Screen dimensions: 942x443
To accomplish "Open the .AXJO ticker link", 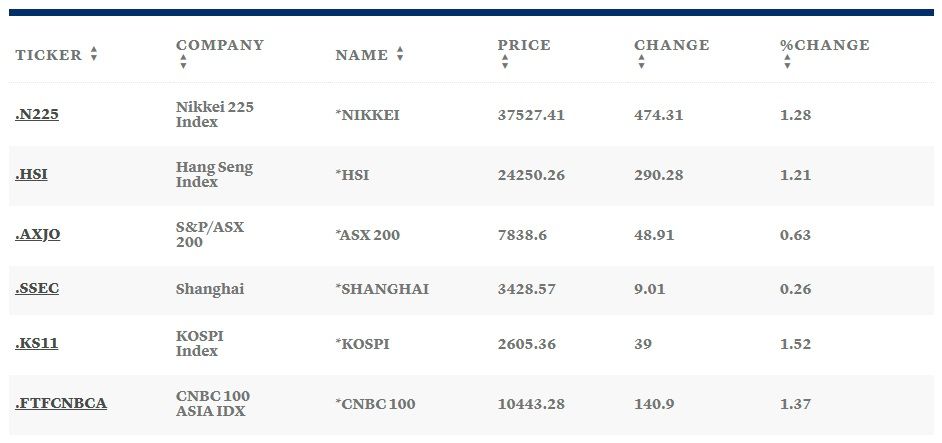I will (38, 234).
